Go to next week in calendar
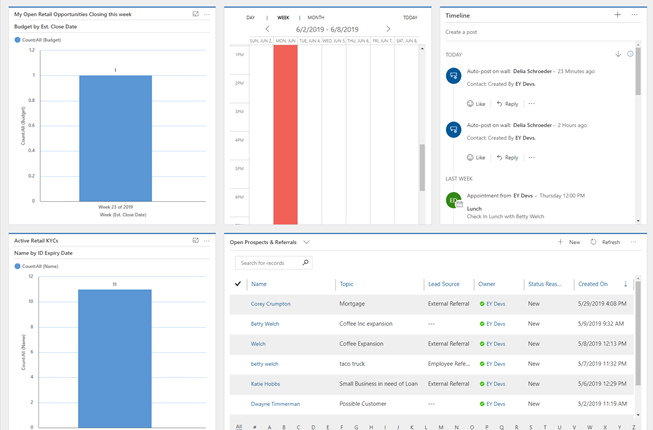 coord(388,29)
